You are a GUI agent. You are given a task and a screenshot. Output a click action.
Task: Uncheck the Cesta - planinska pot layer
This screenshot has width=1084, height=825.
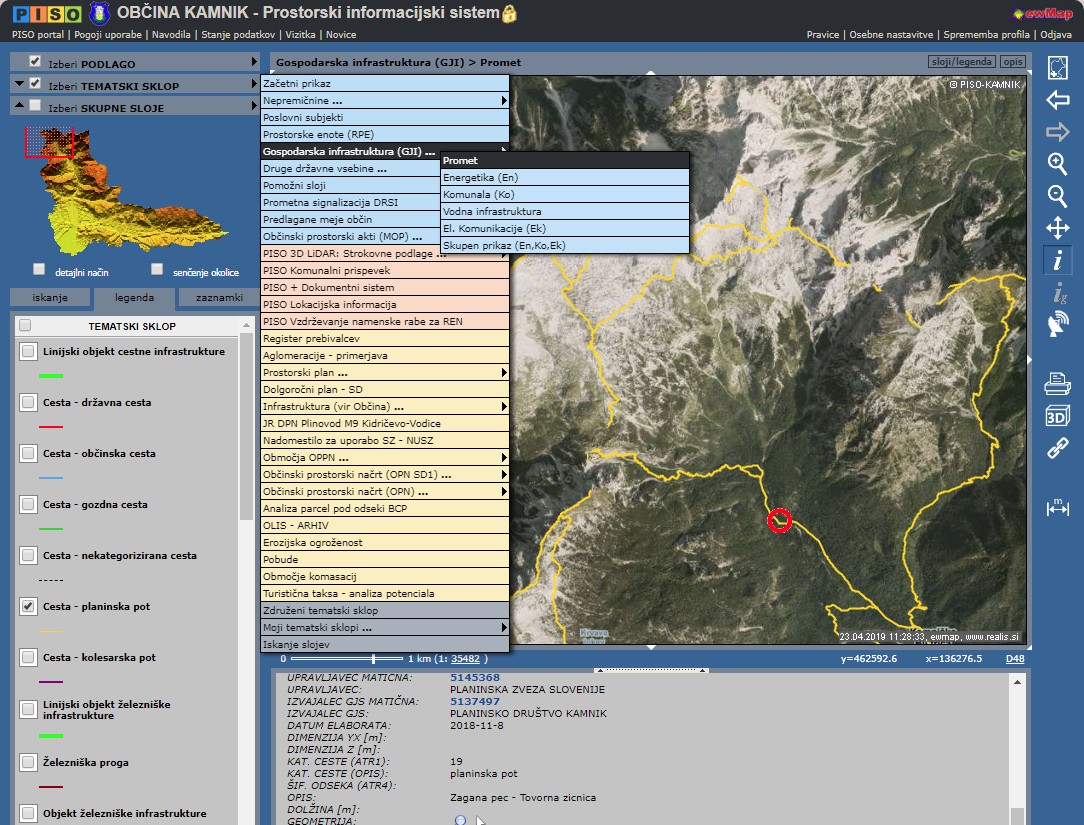pyautogui.click(x=28, y=606)
